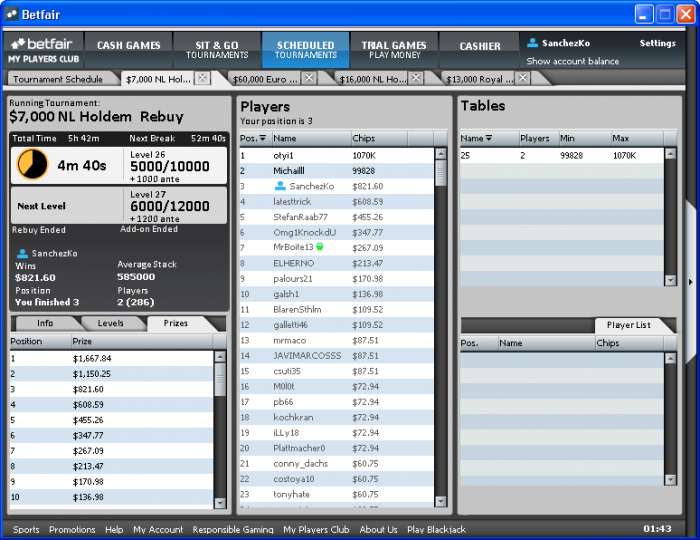Open the About Us link
This screenshot has height=540, width=700.
pyautogui.click(x=379, y=530)
